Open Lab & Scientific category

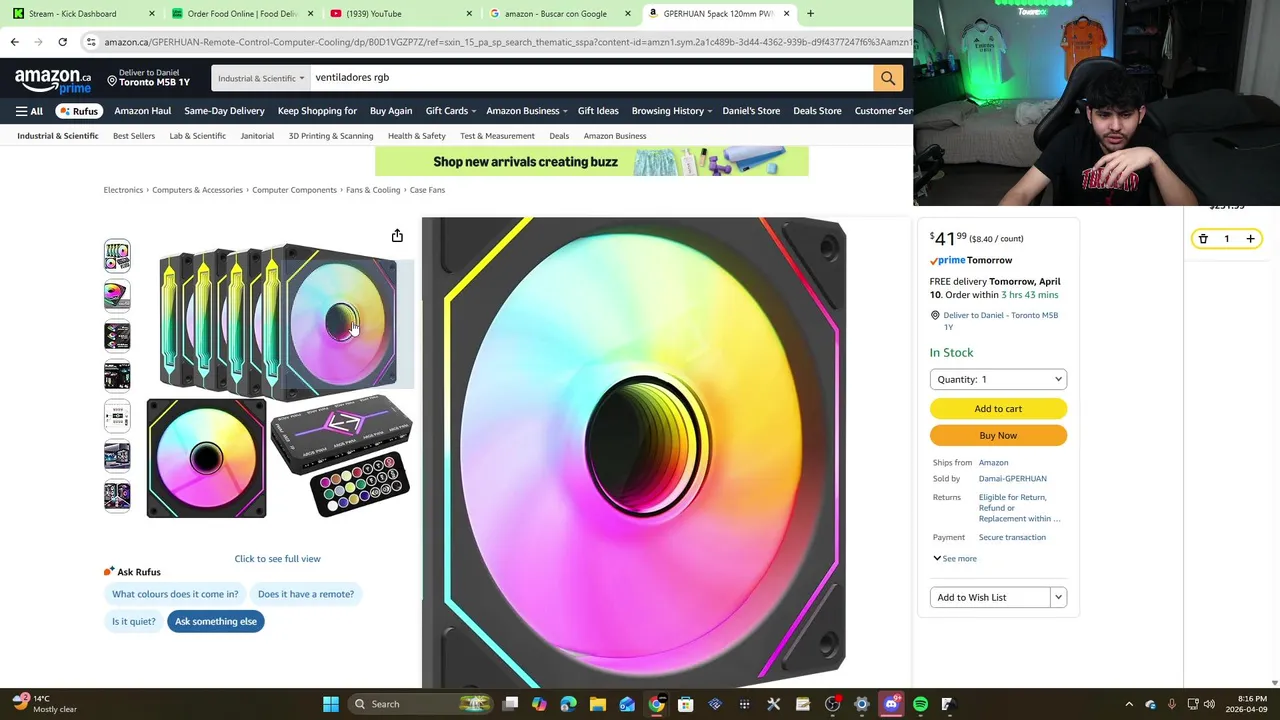coord(197,136)
